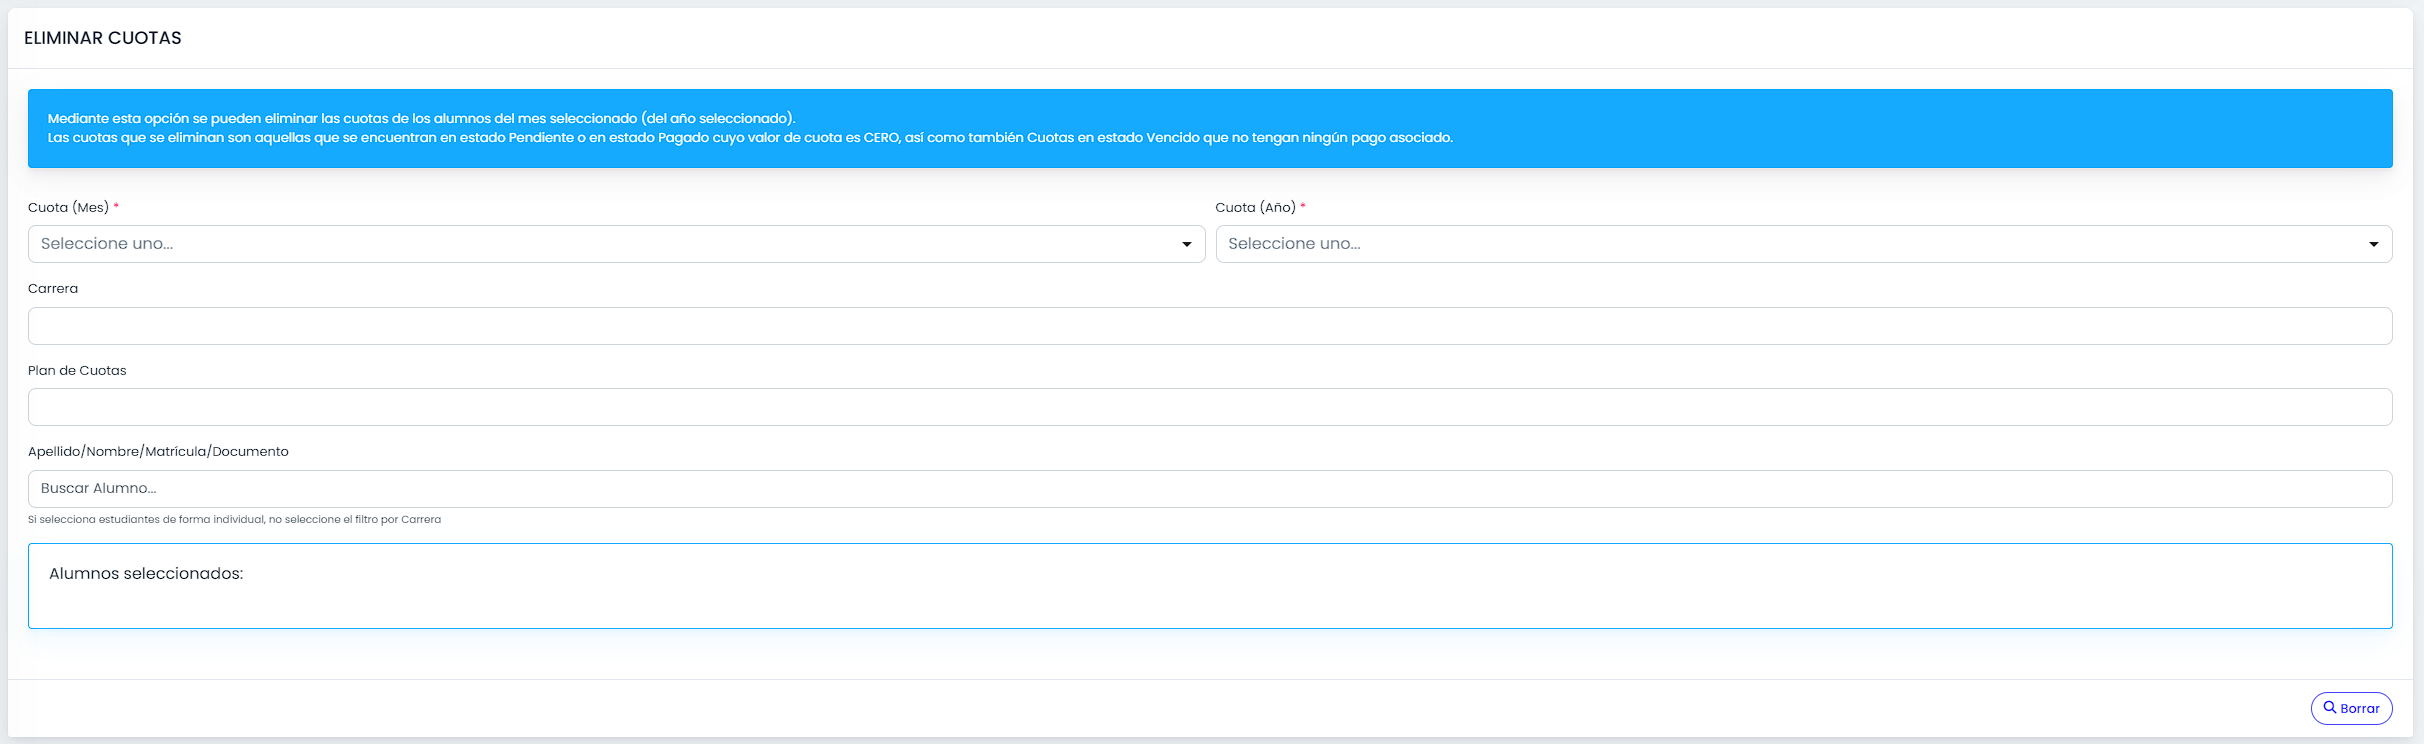Click the blue information banner
Screen dimensions: 2424x744
[x=1210, y=128]
